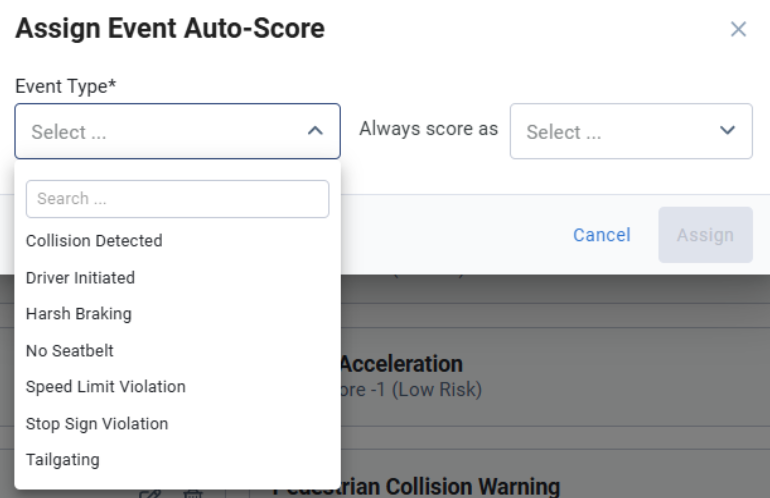The height and width of the screenshot is (498, 770).
Task: Click the Low Risk score text
Action: 437,389
